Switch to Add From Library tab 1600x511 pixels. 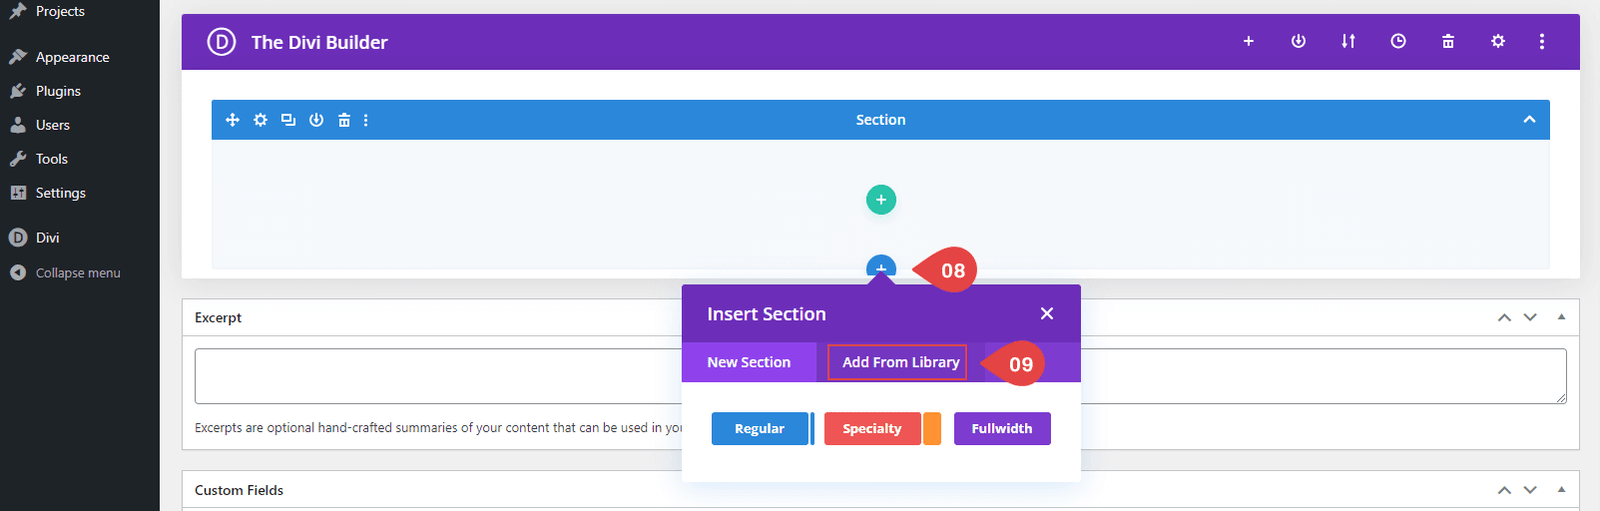click(898, 362)
